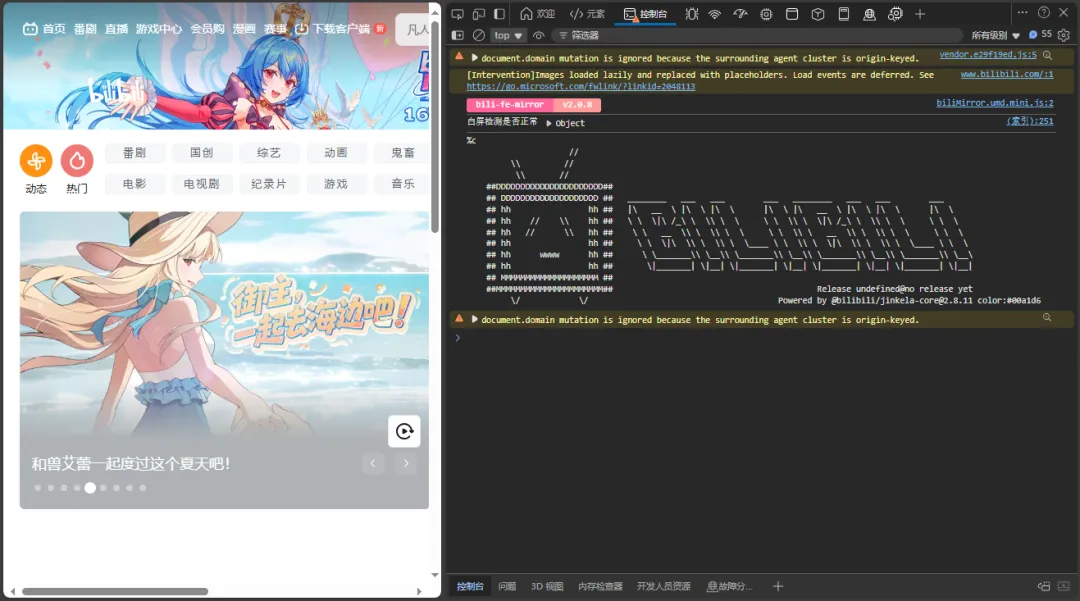Select the 综艺 category button
The height and width of the screenshot is (601, 1080).
pos(269,153)
